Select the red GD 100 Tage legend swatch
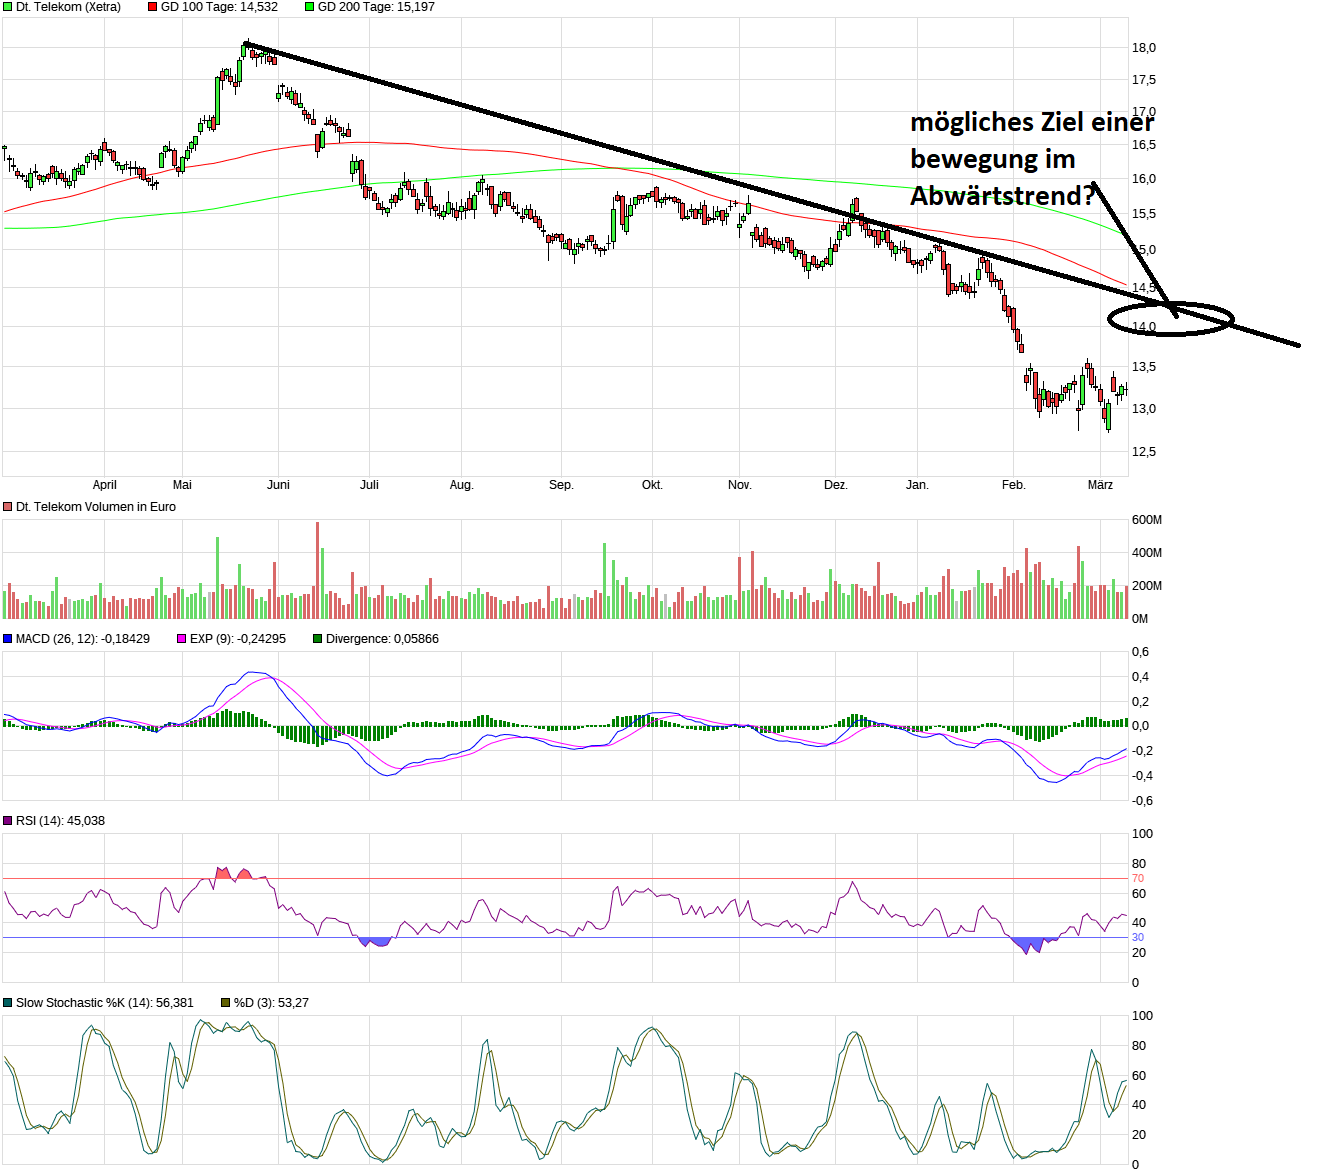Image resolution: width=1339 pixels, height=1176 pixels. point(153,7)
